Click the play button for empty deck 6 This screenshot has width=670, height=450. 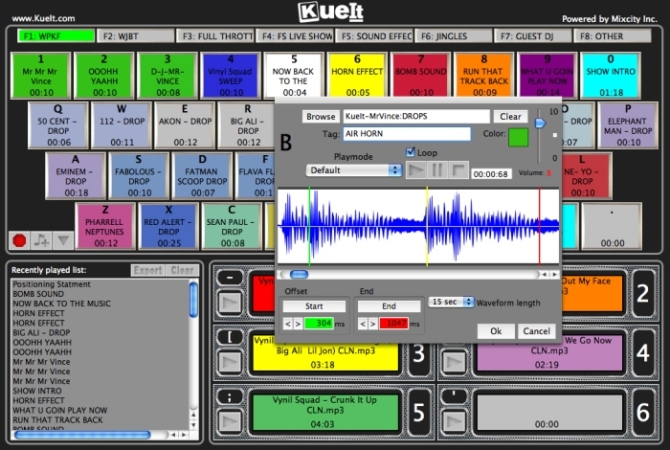(454, 421)
